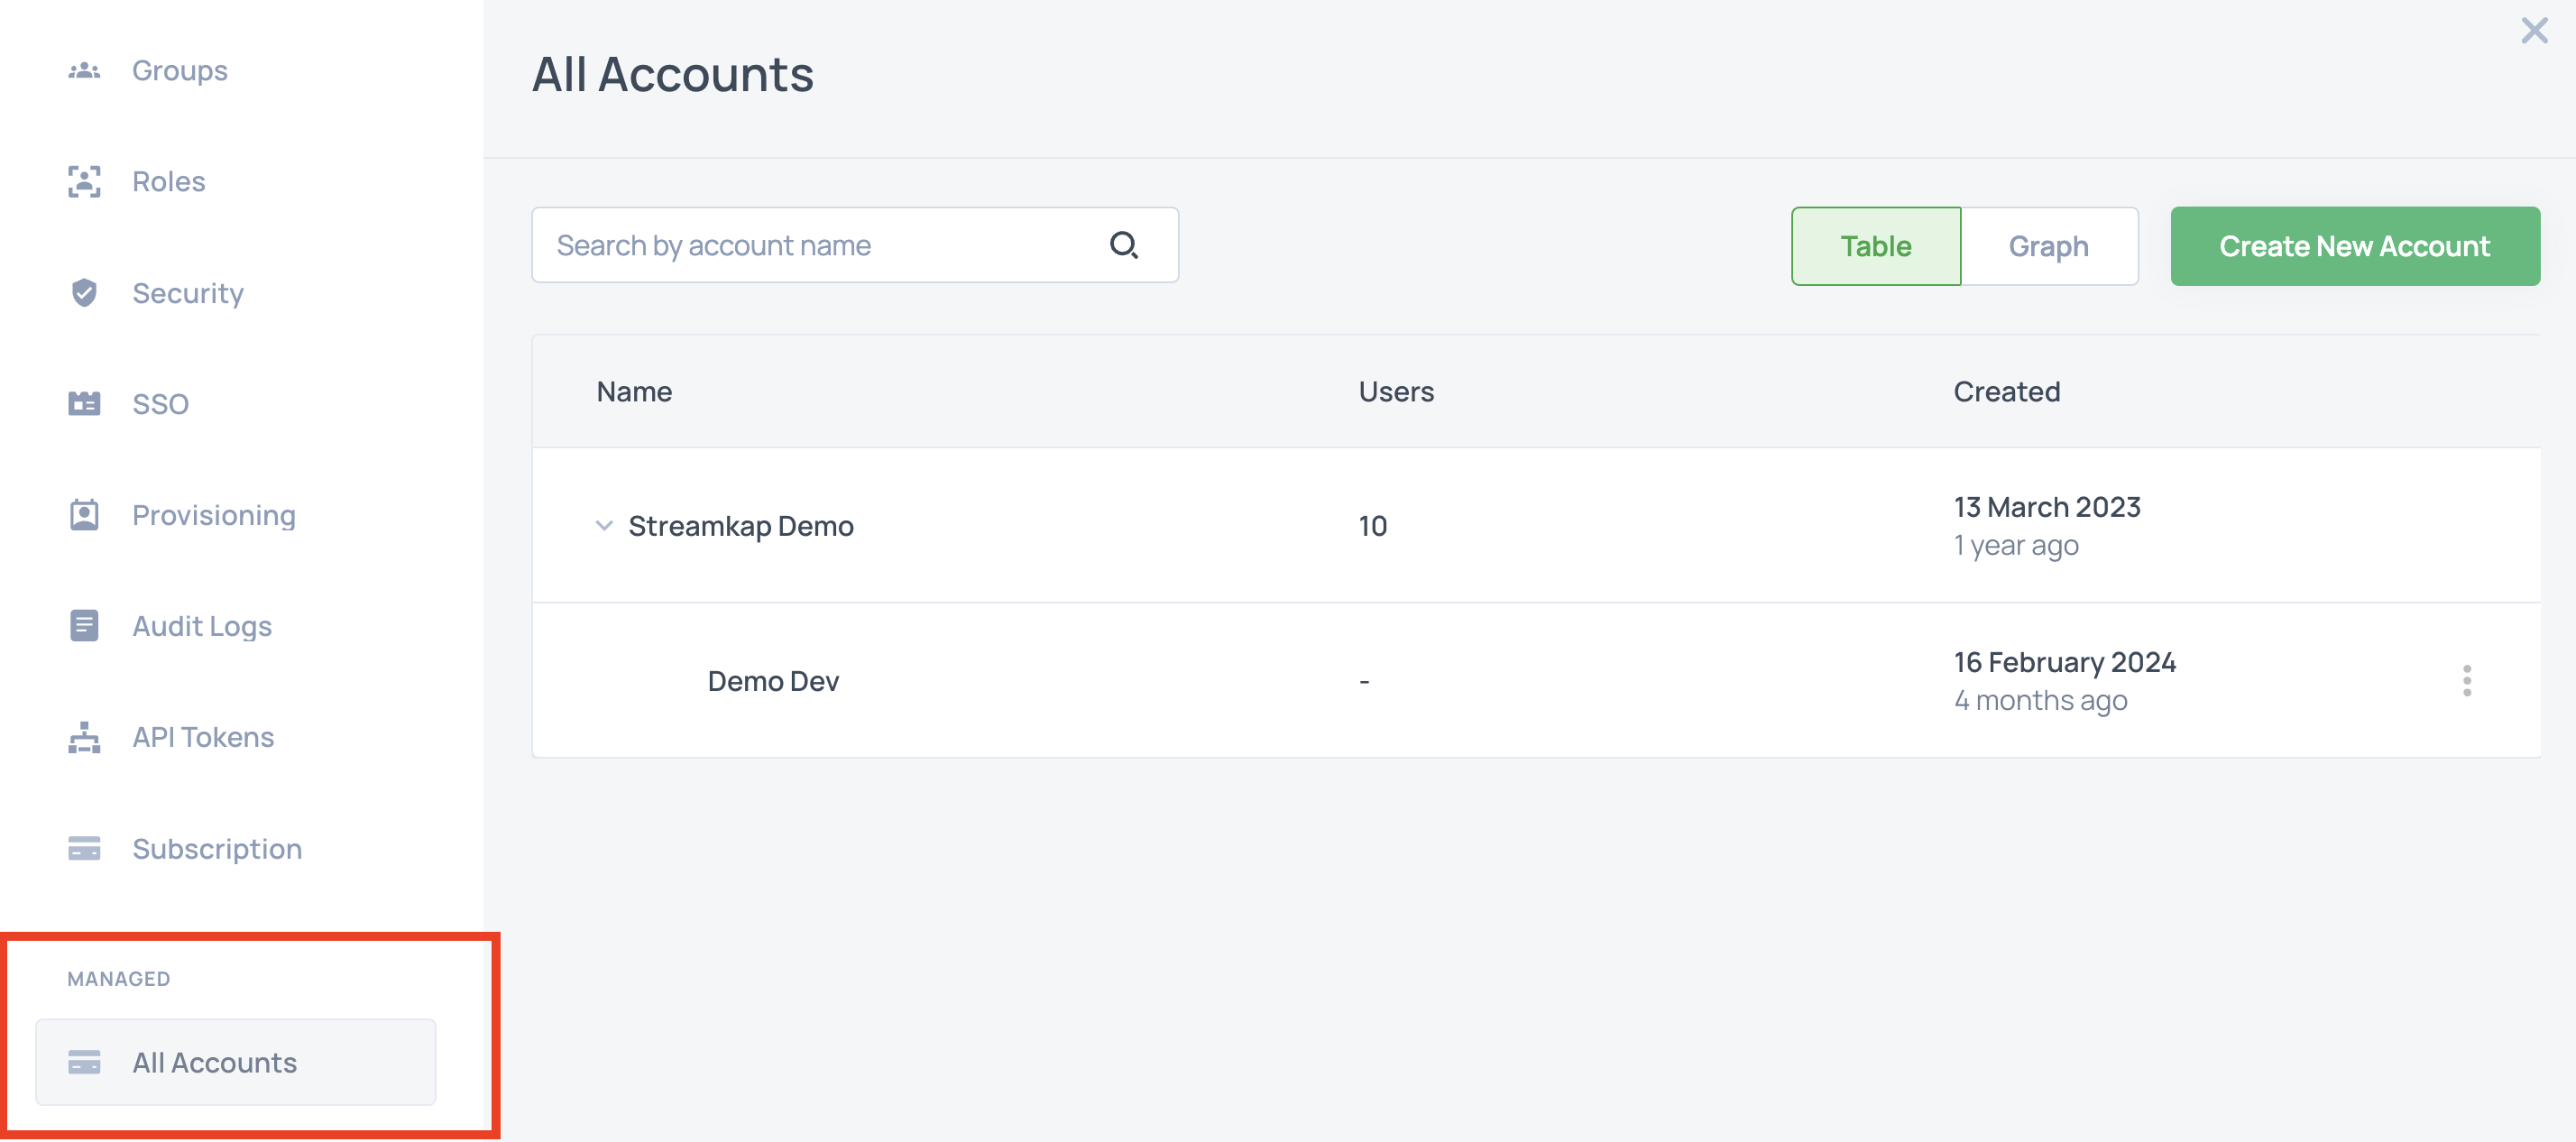
Task: Collapse the Streamkap Demo row chevron
Action: 604,525
